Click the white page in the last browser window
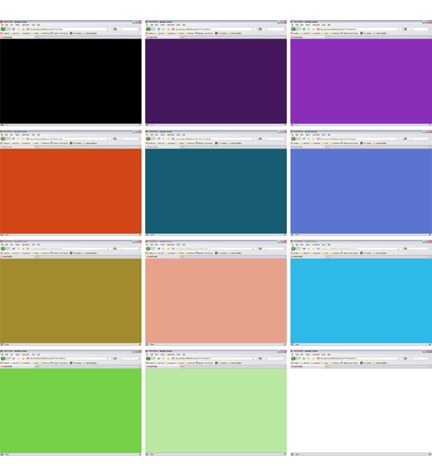This screenshot has height=476, width=432. click(361, 410)
